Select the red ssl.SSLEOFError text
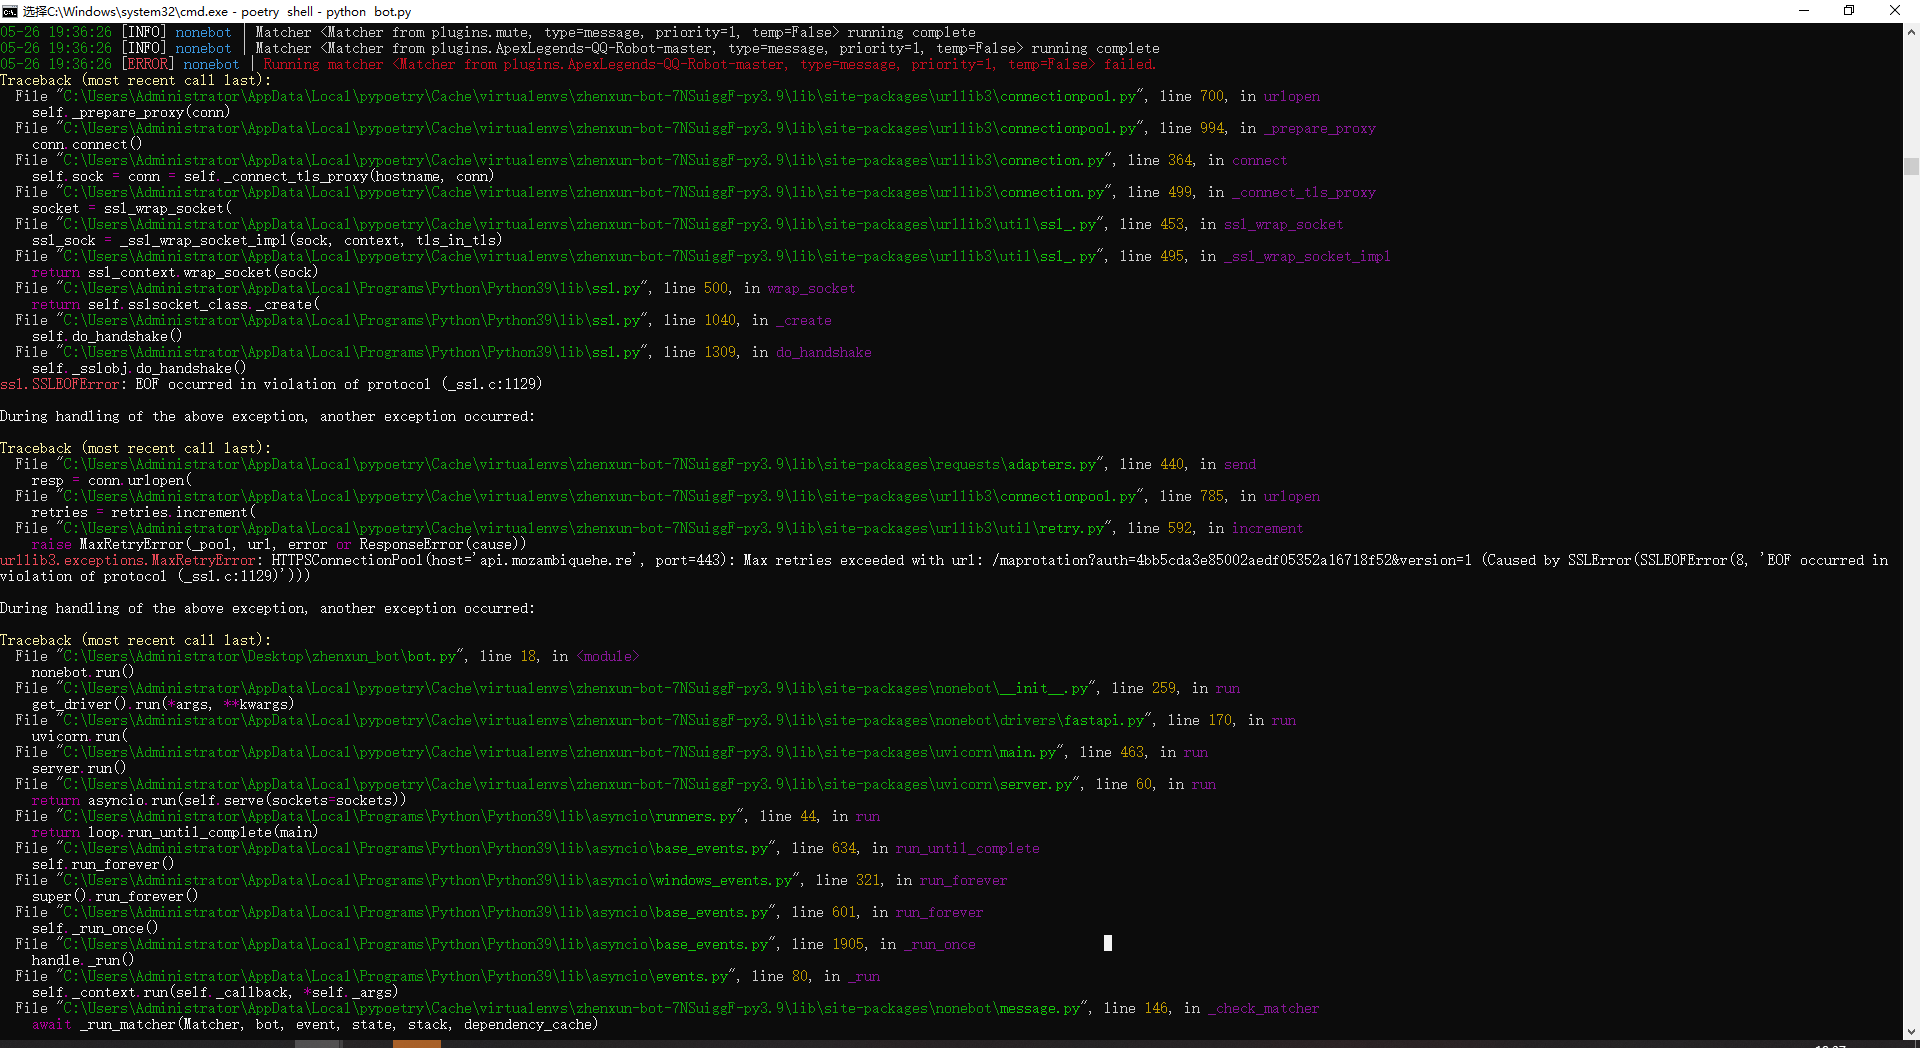The height and width of the screenshot is (1048, 1920). tap(58, 384)
